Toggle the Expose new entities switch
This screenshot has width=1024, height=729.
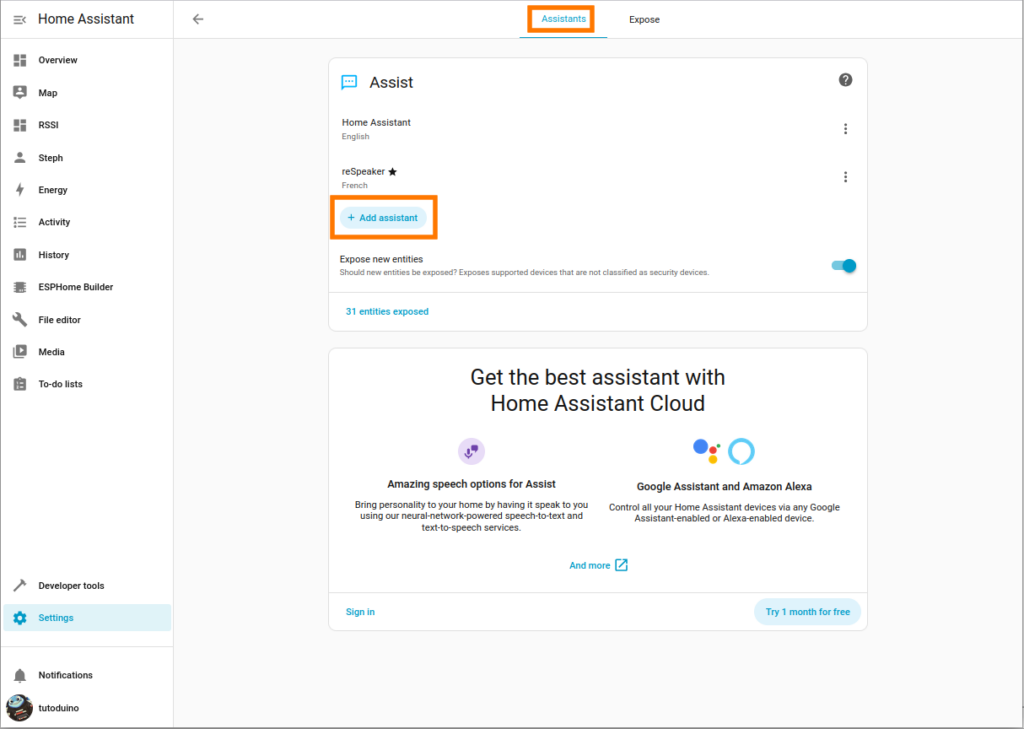[843, 265]
